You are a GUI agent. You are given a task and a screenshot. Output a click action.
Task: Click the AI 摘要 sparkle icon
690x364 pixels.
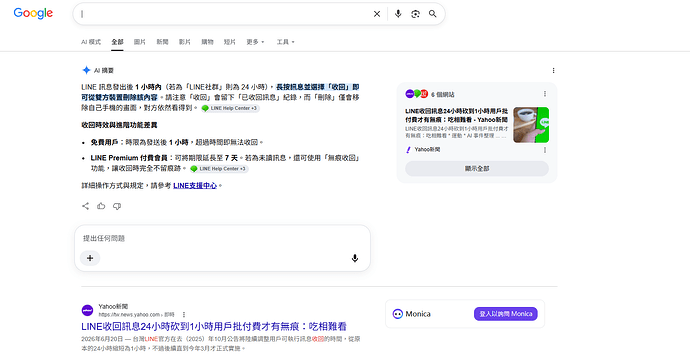(86, 70)
